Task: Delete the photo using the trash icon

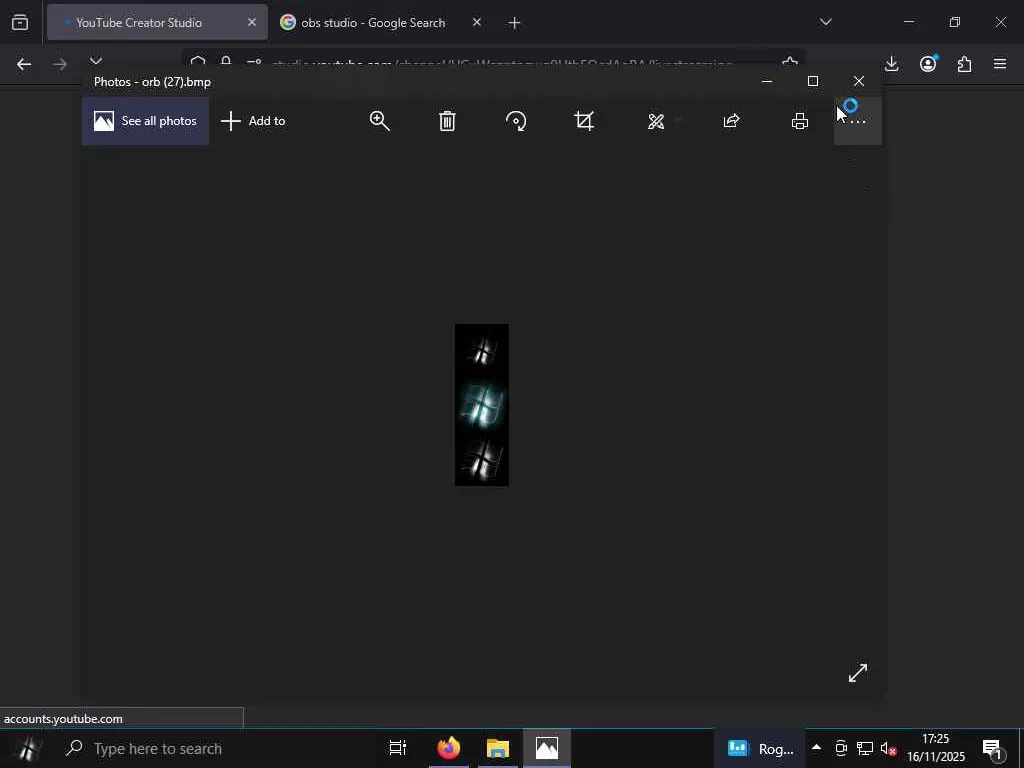Action: coord(447,121)
